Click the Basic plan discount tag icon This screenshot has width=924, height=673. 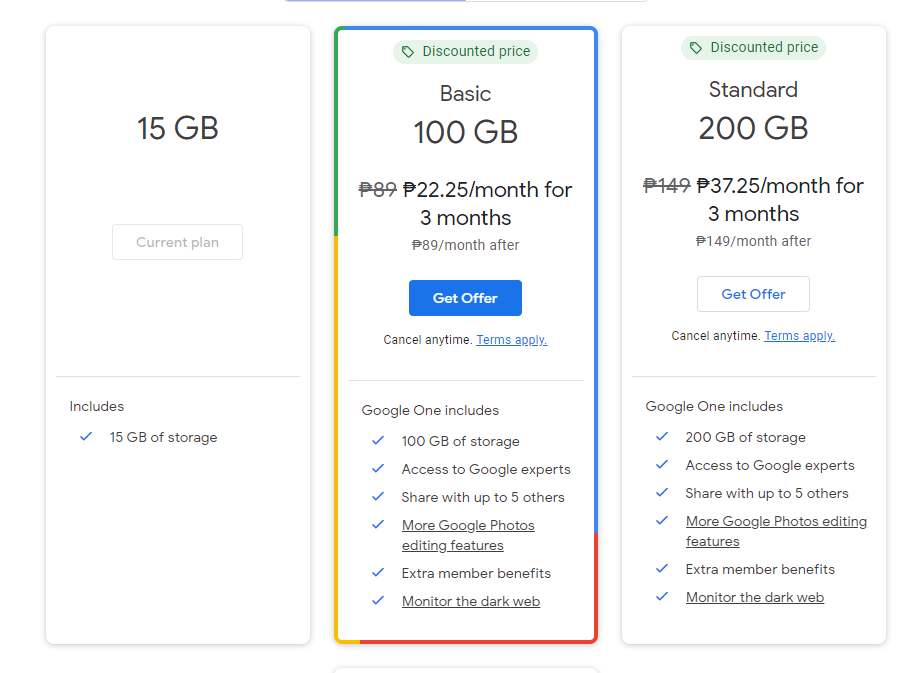408,52
